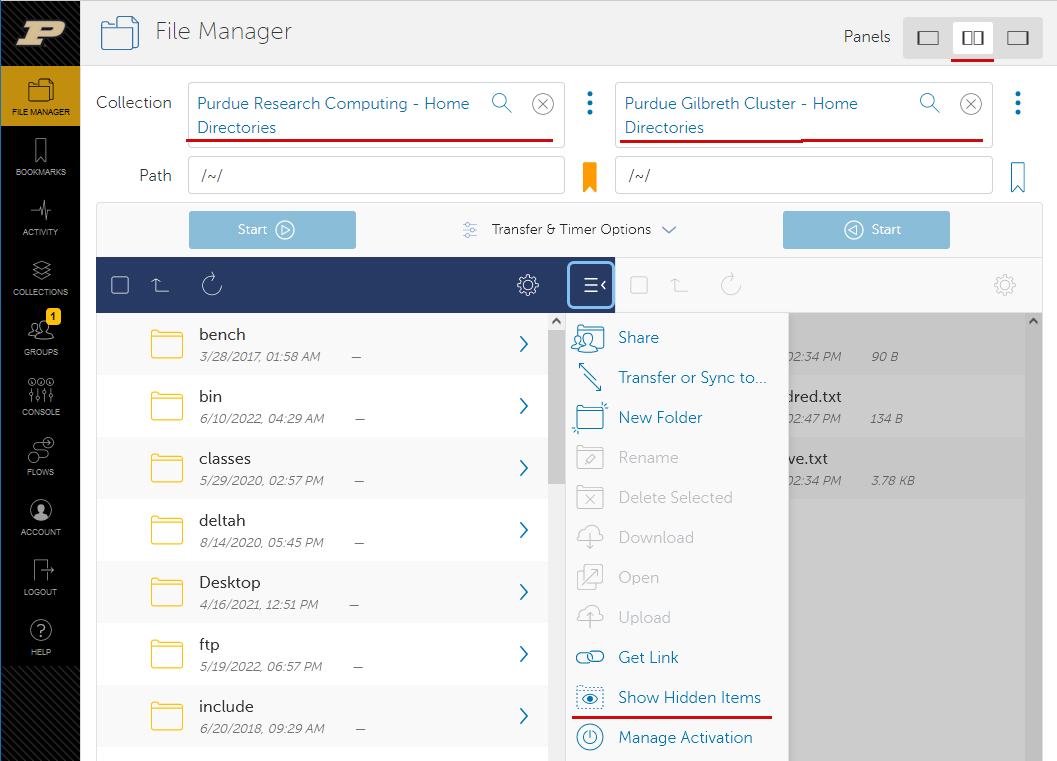1057x761 pixels.
Task: Click Logout in the sidebar
Action: [40, 576]
